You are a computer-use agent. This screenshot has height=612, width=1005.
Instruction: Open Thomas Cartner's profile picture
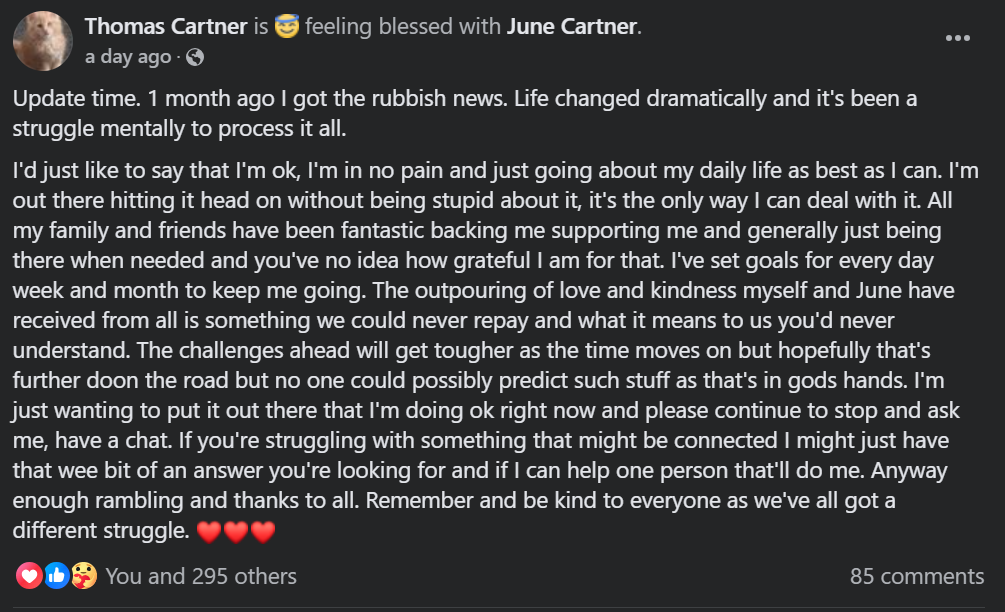click(x=42, y=40)
